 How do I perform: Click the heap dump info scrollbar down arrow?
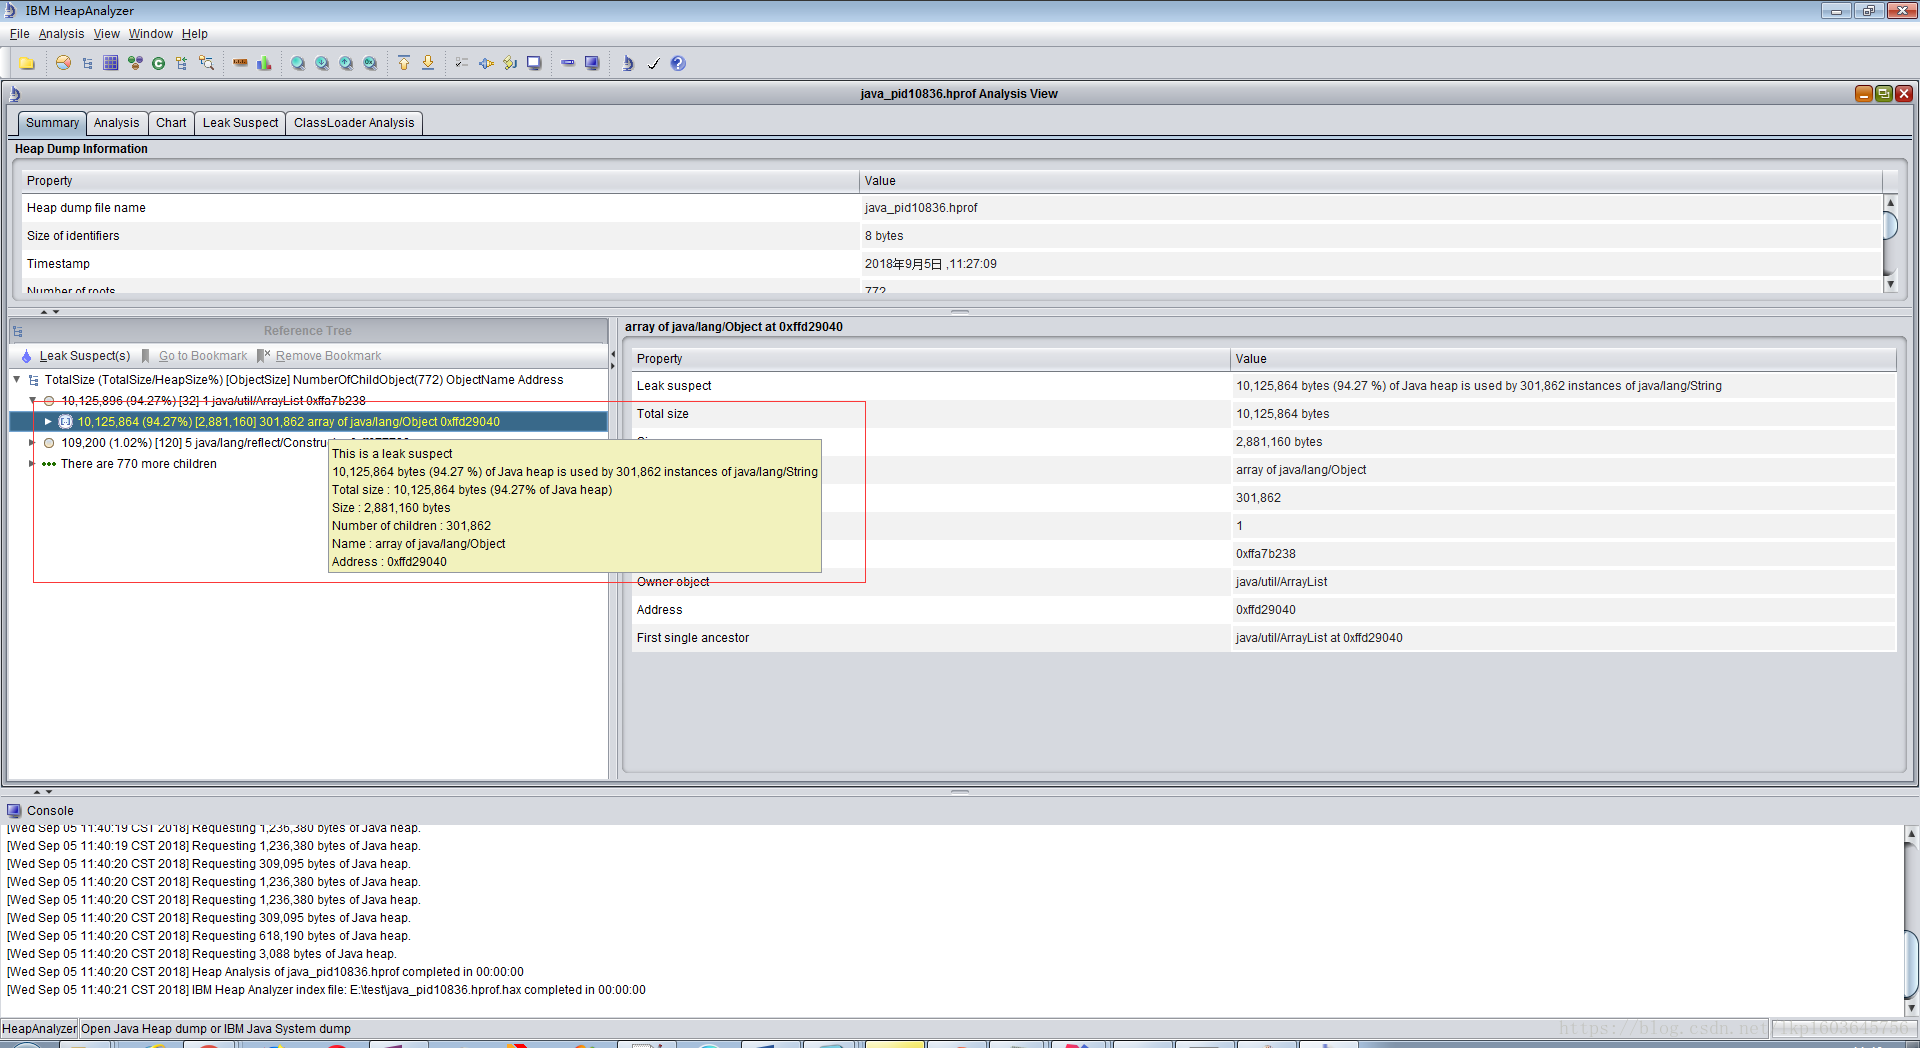pos(1890,284)
